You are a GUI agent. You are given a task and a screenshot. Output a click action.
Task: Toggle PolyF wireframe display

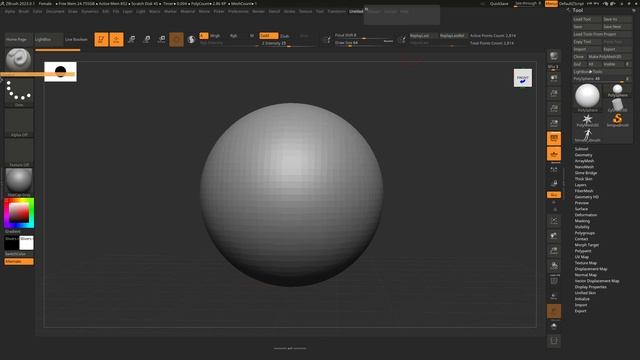pyautogui.click(x=554, y=281)
